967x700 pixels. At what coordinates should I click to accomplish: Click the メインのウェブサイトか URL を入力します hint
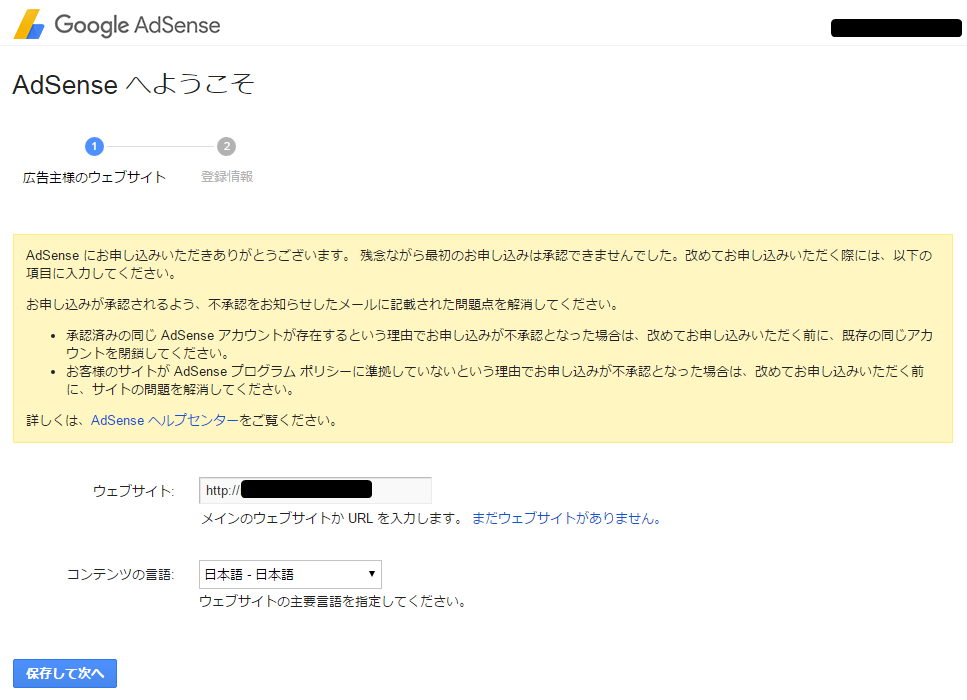[x=332, y=518]
